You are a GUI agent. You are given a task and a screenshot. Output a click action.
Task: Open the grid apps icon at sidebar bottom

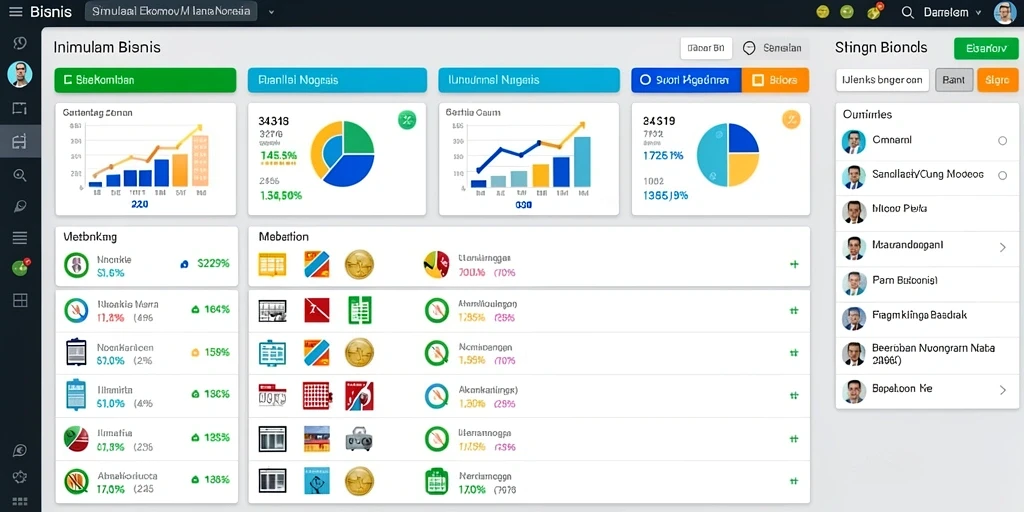(20, 502)
